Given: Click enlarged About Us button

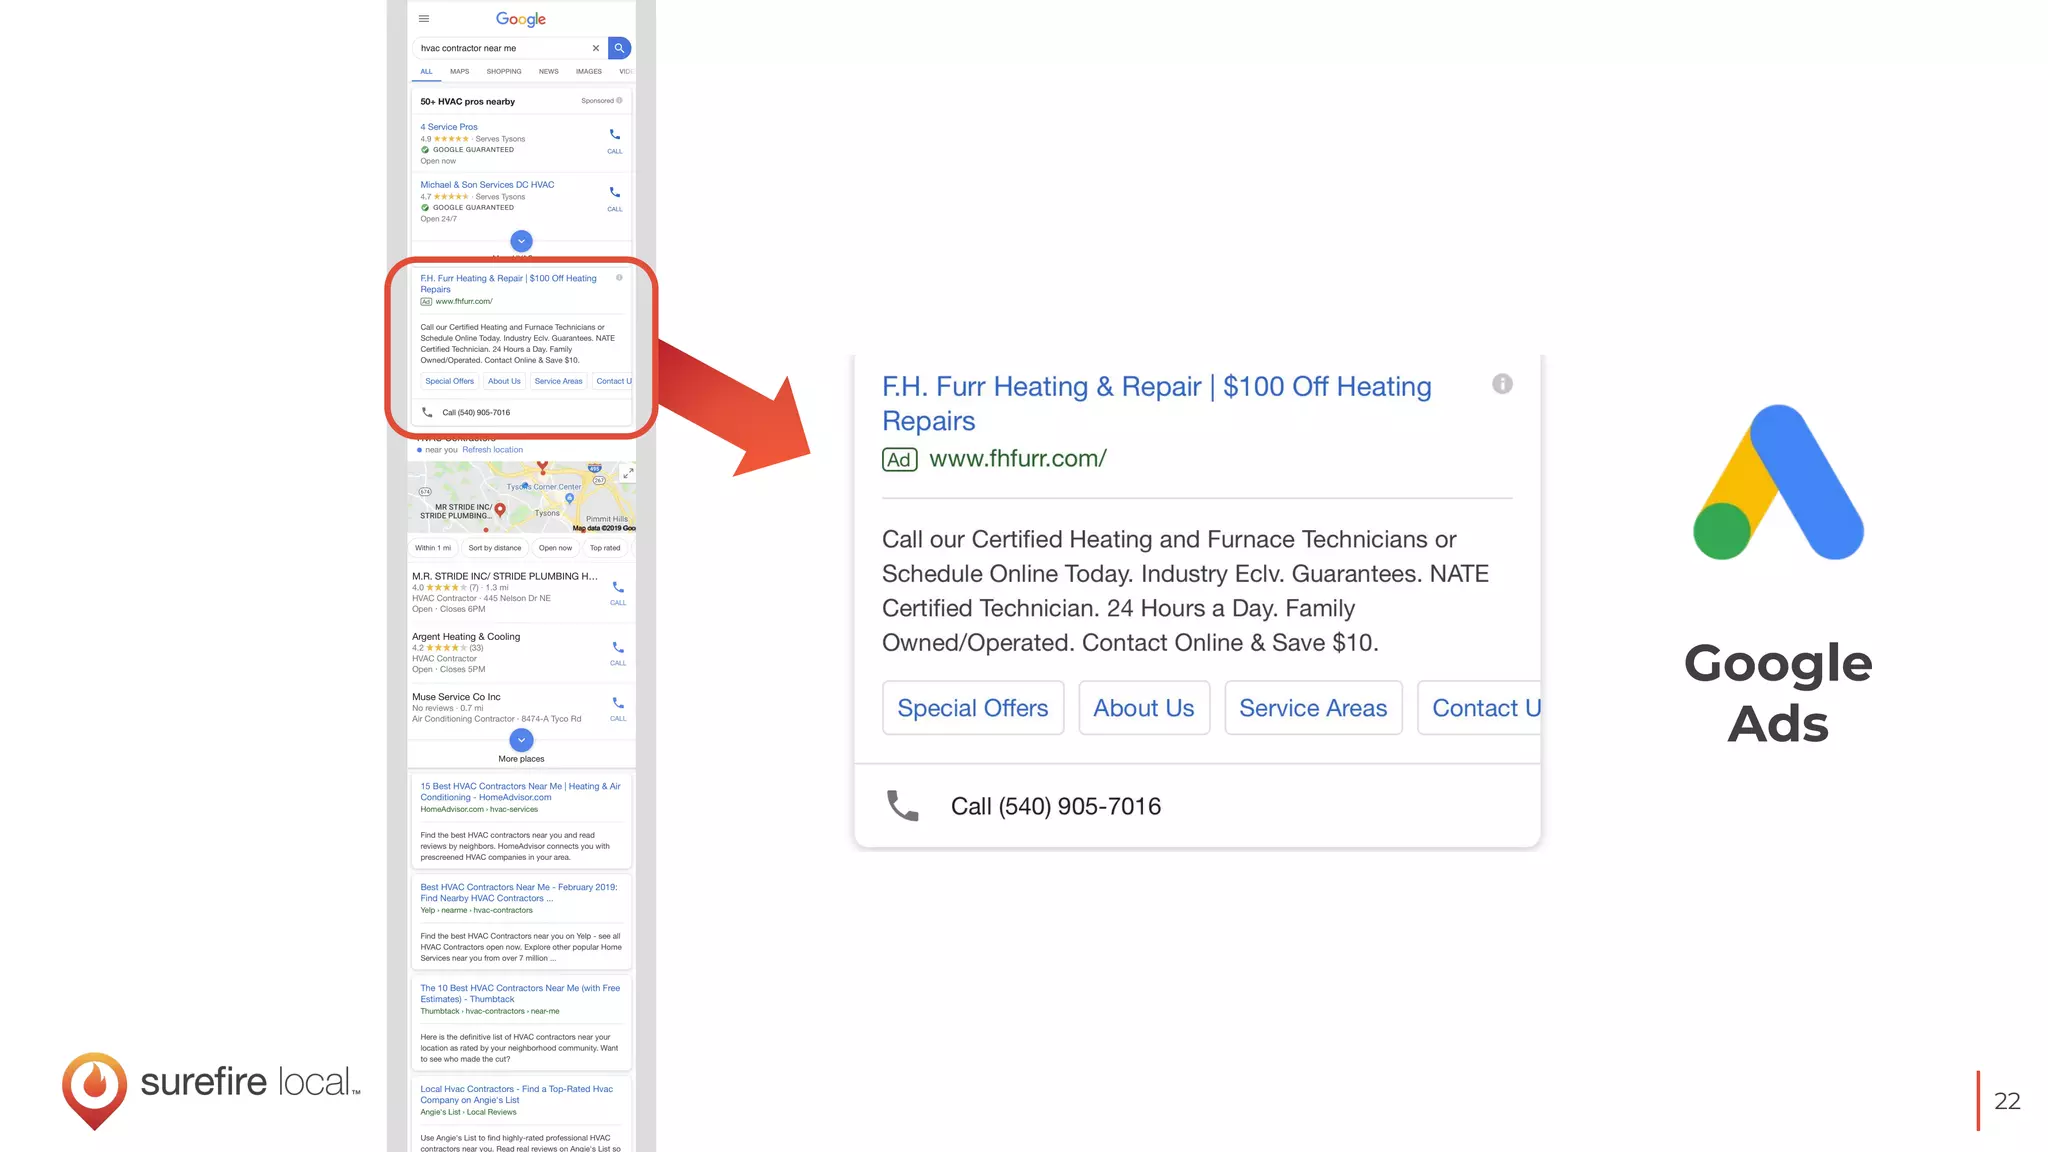Looking at the screenshot, I should 1144,708.
